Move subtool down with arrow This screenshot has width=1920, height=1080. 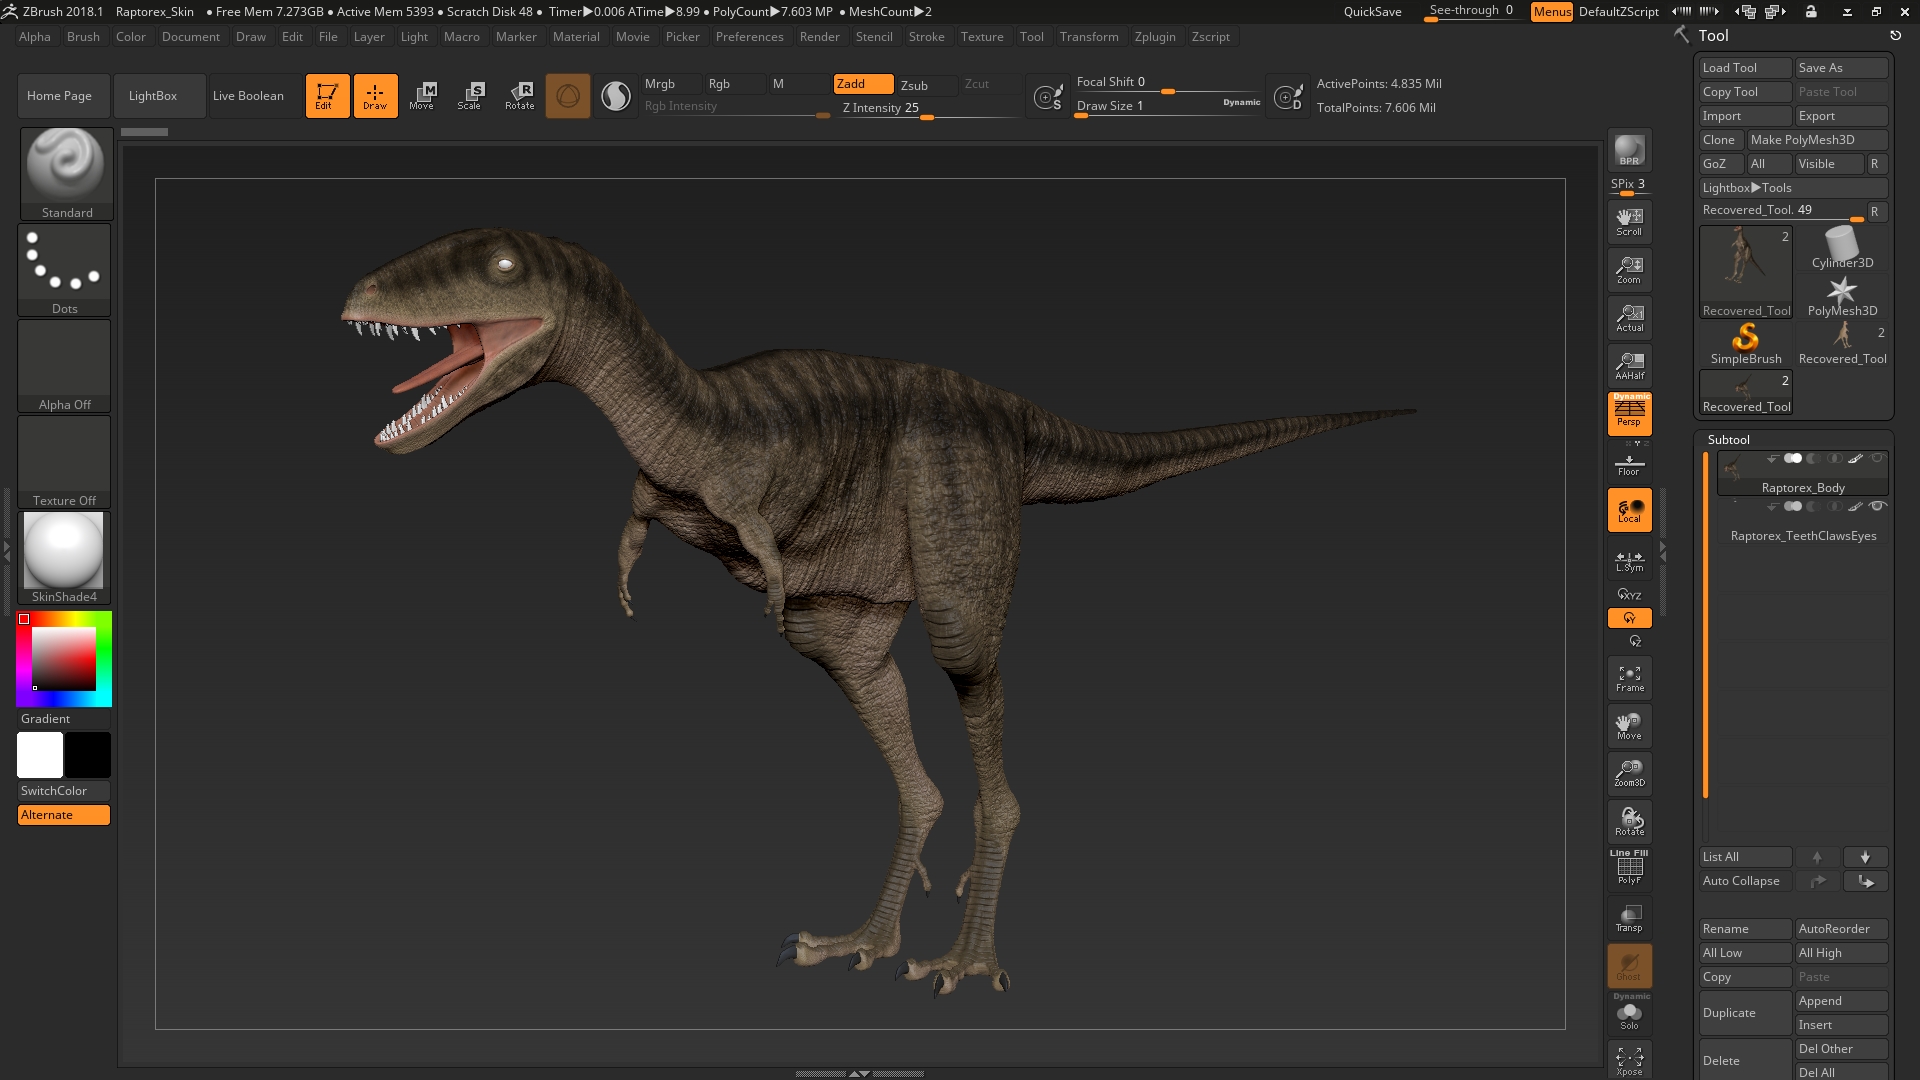coord(1865,857)
